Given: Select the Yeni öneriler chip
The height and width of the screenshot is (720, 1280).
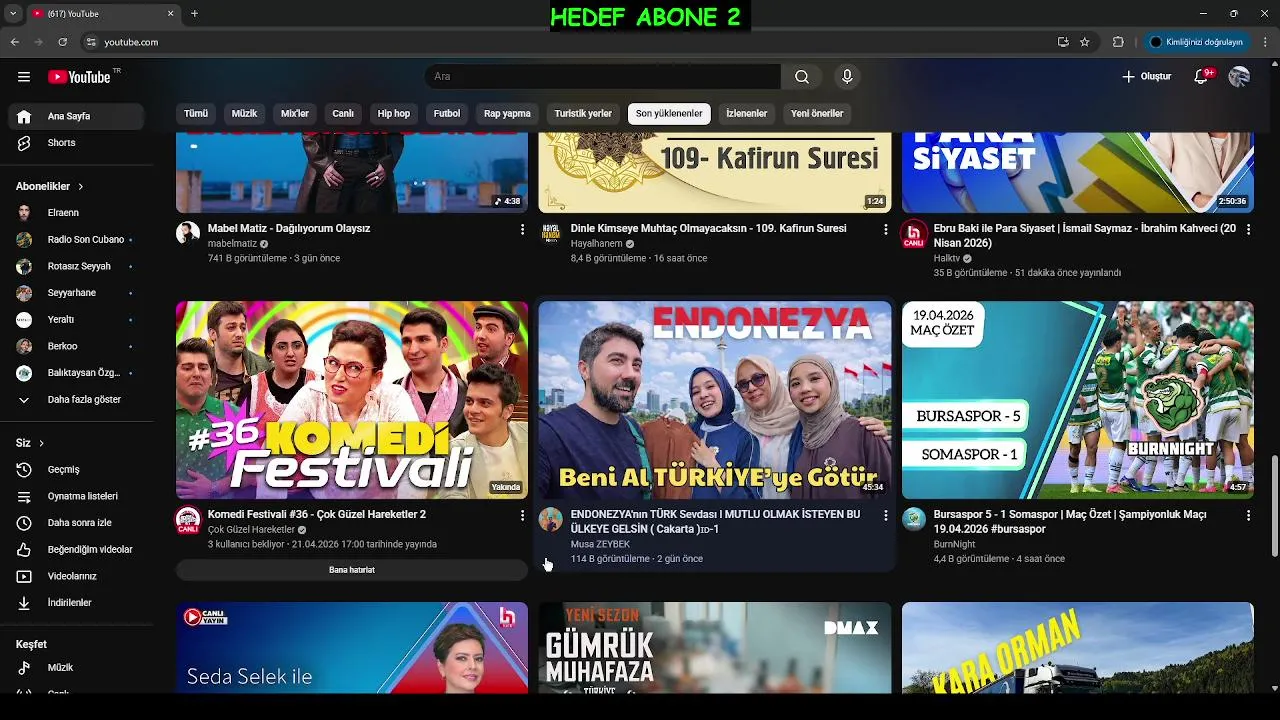Looking at the screenshot, I should [817, 114].
